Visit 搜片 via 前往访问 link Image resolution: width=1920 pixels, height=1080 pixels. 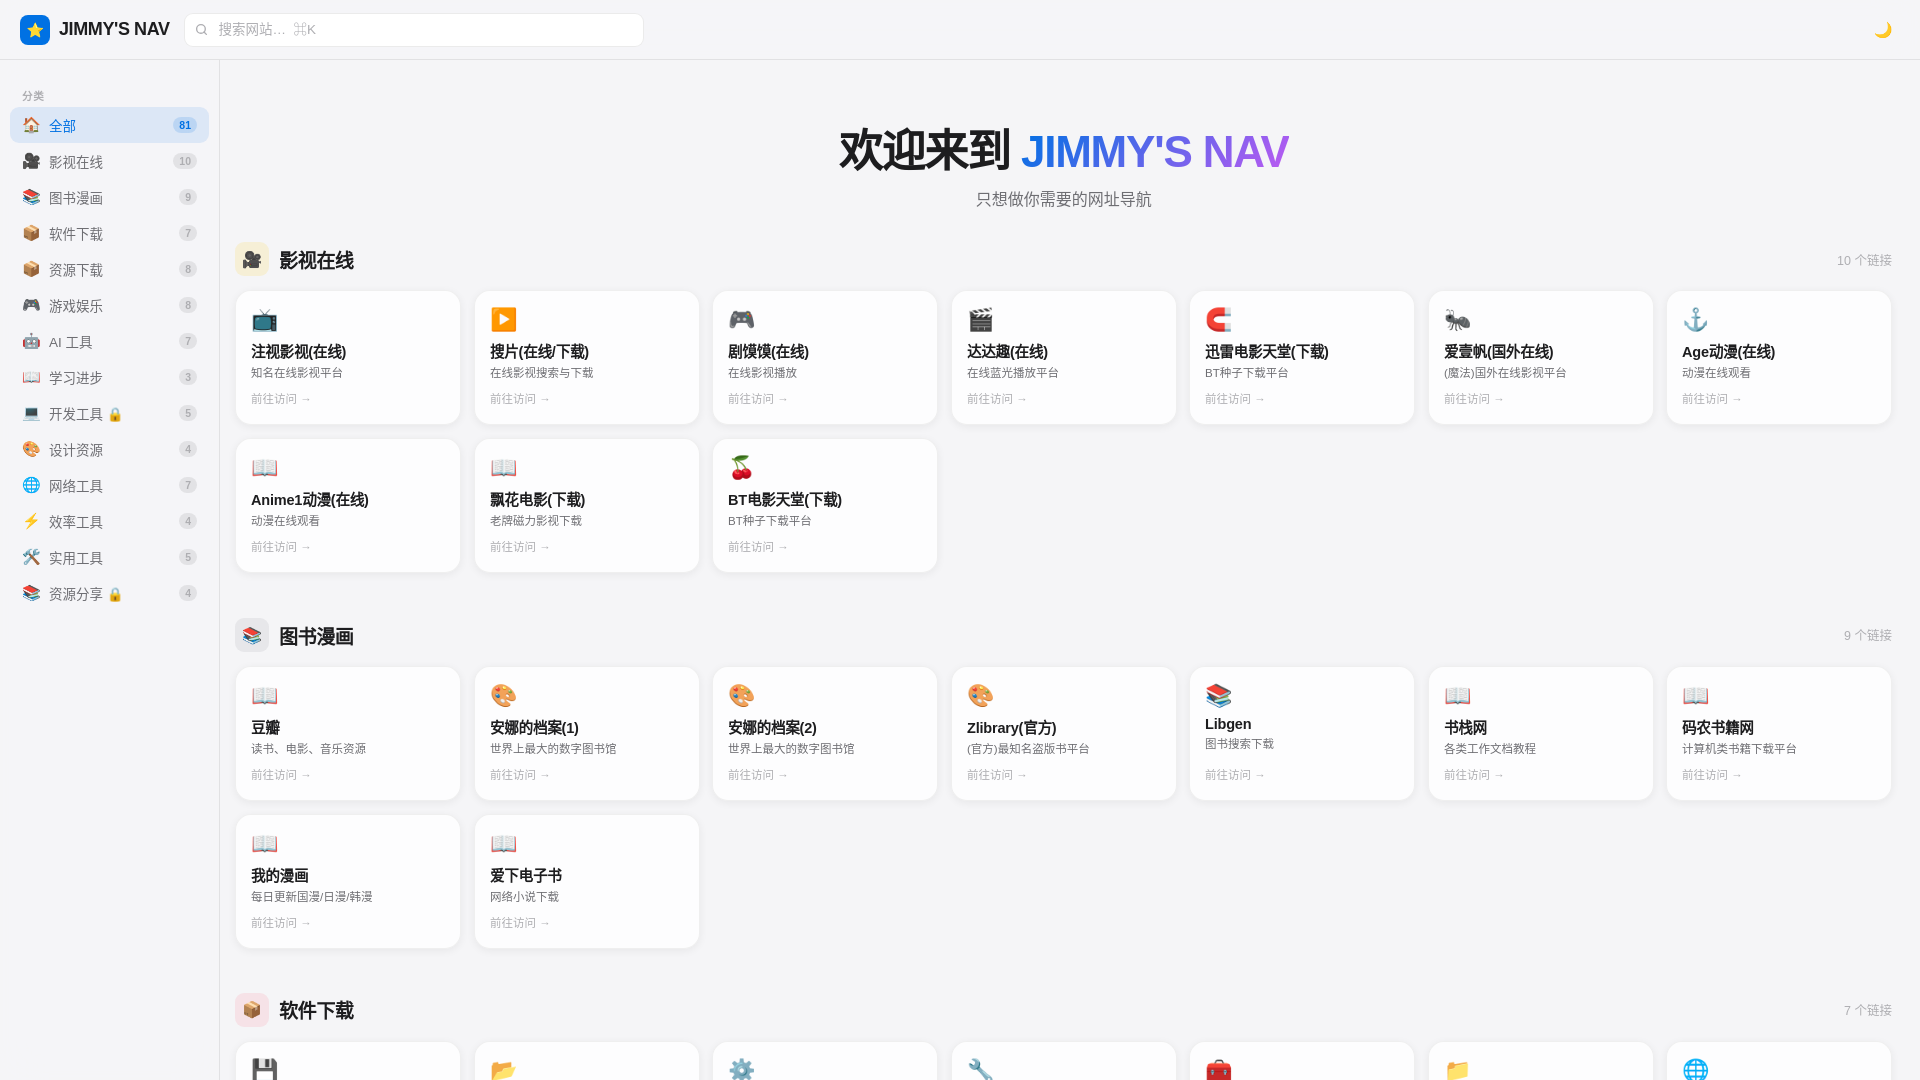tap(520, 399)
